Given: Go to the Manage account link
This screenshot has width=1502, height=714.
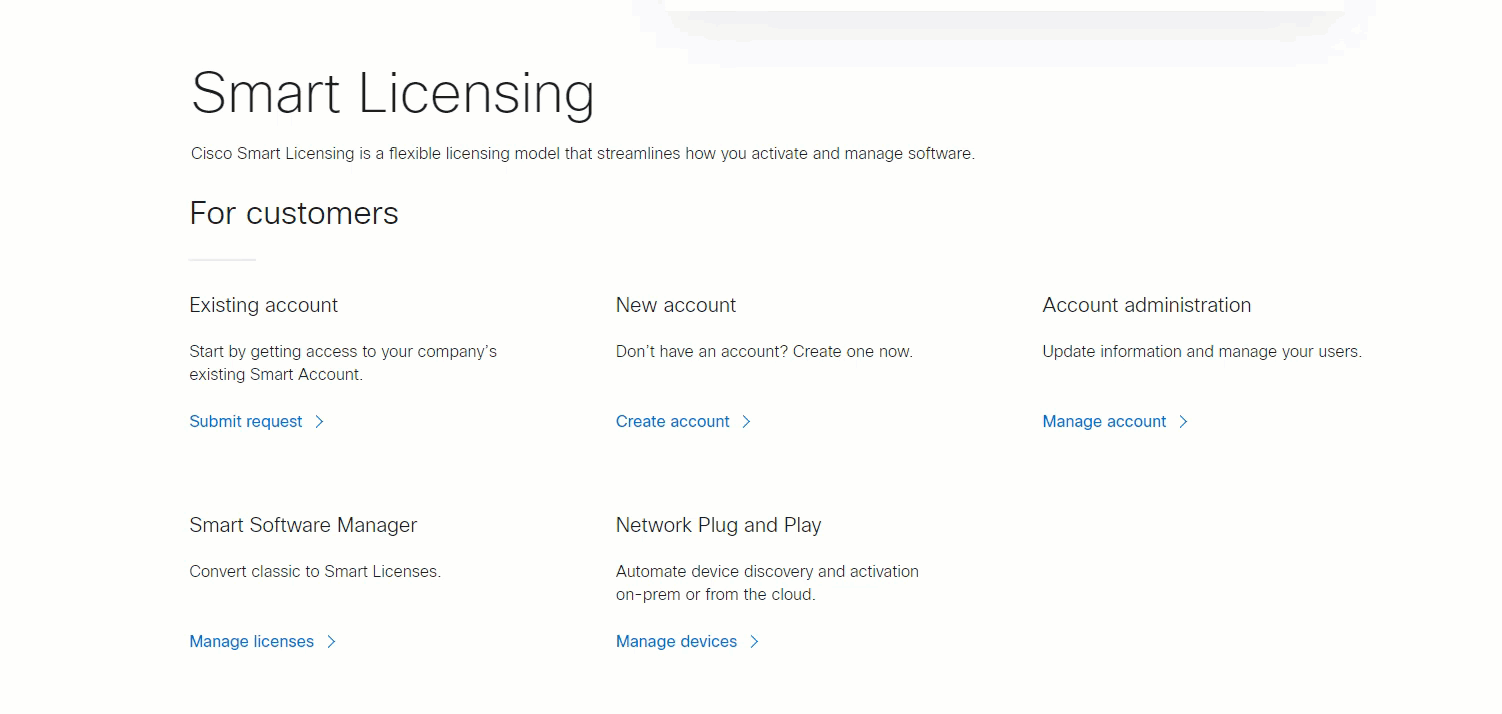Looking at the screenshot, I should pos(1104,422).
